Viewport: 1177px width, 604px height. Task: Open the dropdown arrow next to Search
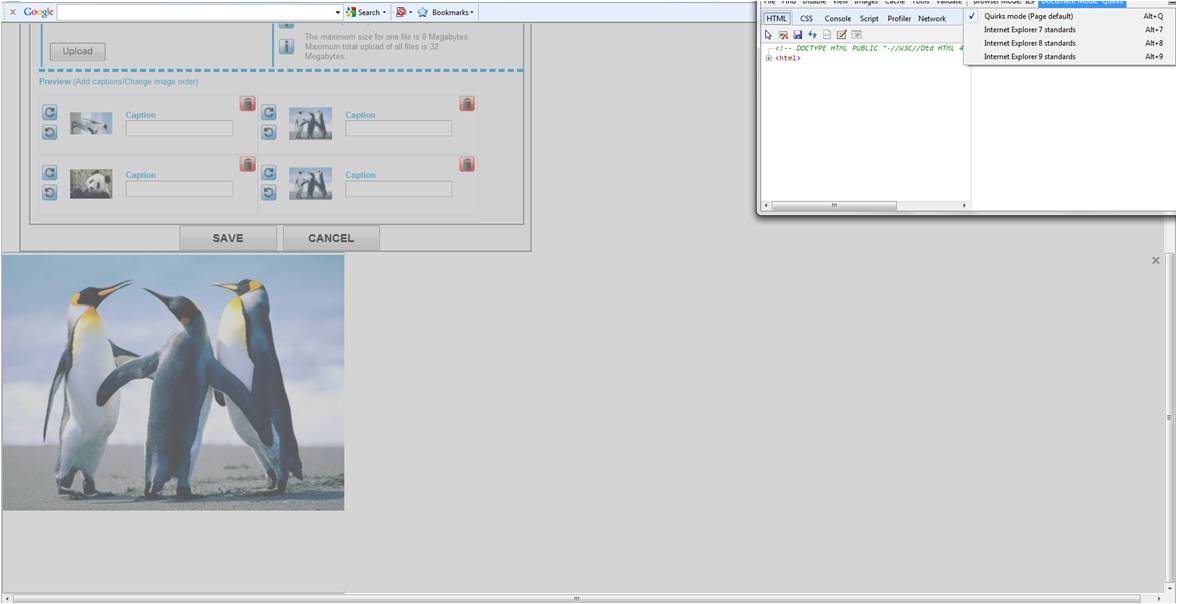[384, 12]
